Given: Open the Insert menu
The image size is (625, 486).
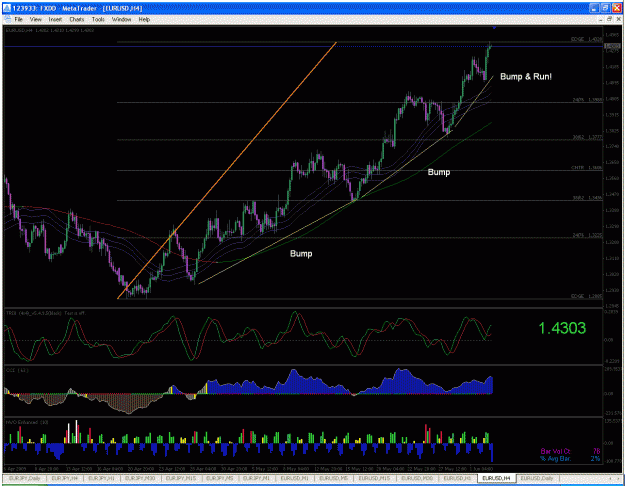Looking at the screenshot, I should click(x=55, y=19).
